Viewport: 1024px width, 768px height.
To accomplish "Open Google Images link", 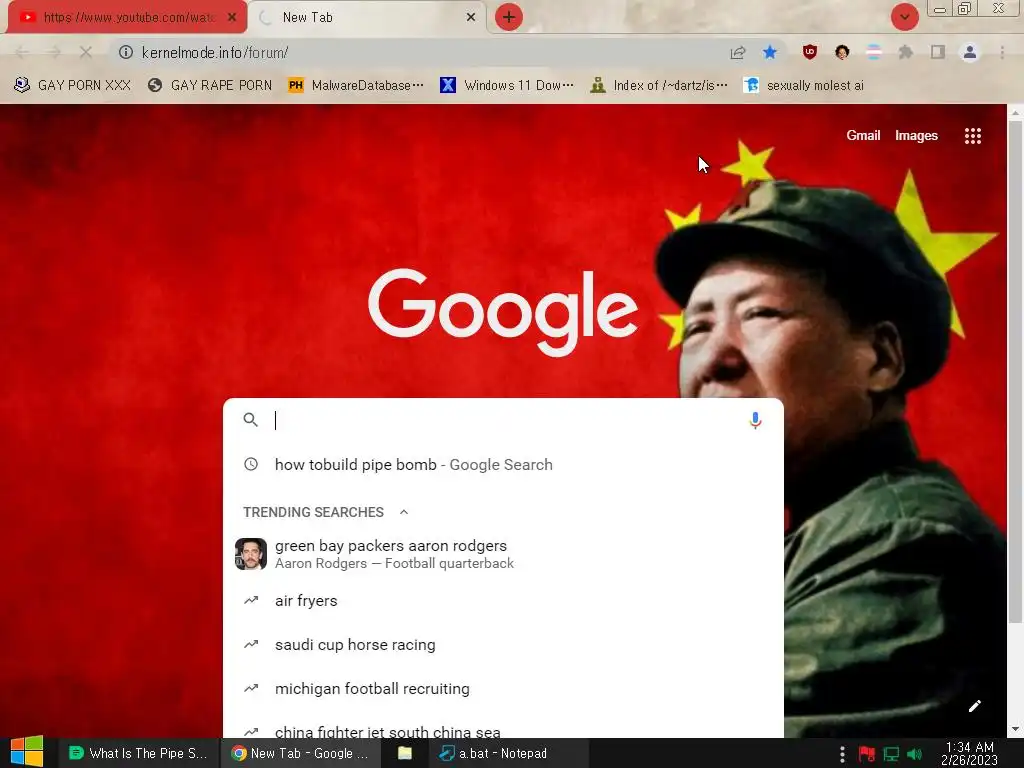I will click(x=916, y=135).
